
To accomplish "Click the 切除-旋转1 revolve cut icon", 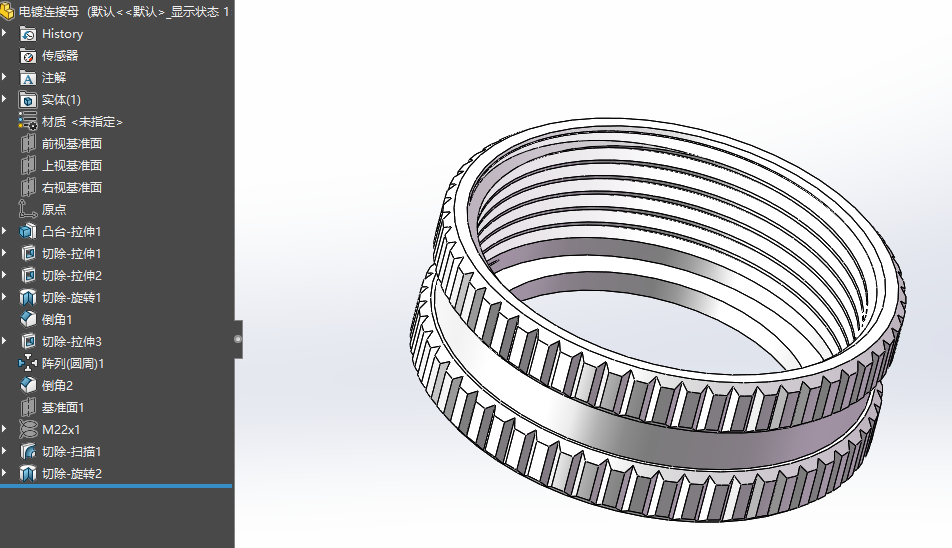I will [28, 297].
